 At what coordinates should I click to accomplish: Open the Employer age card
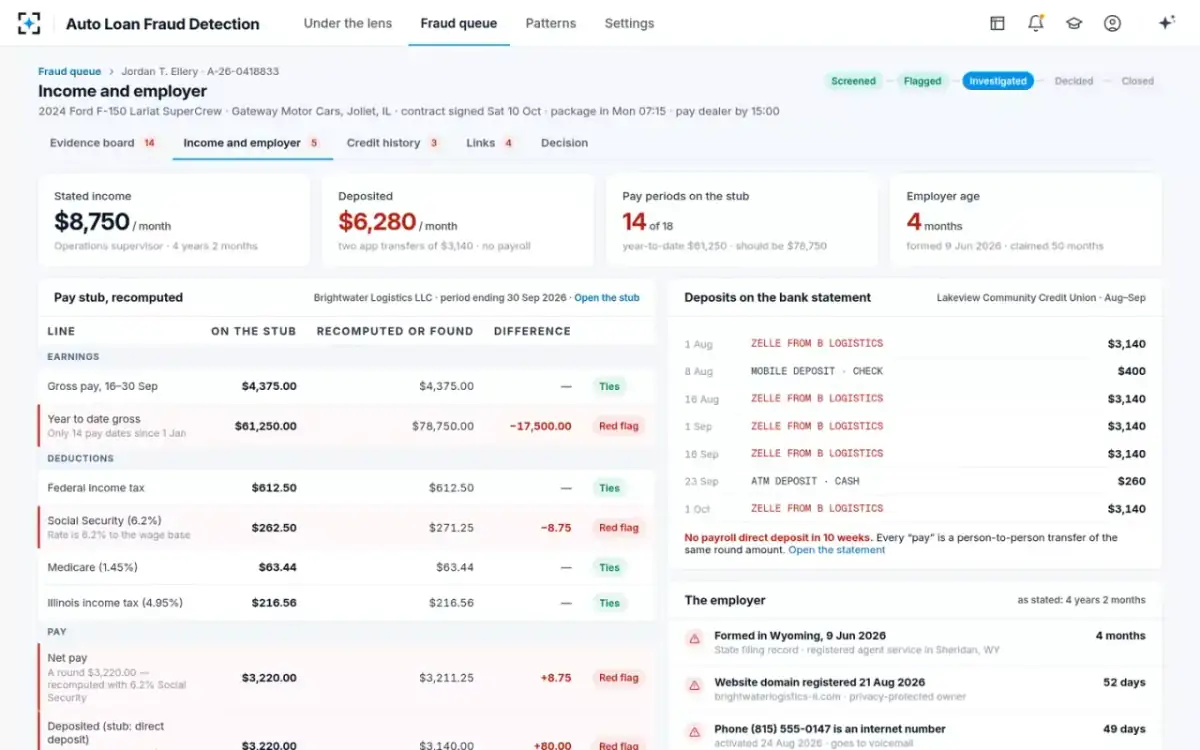[x=1026, y=220]
